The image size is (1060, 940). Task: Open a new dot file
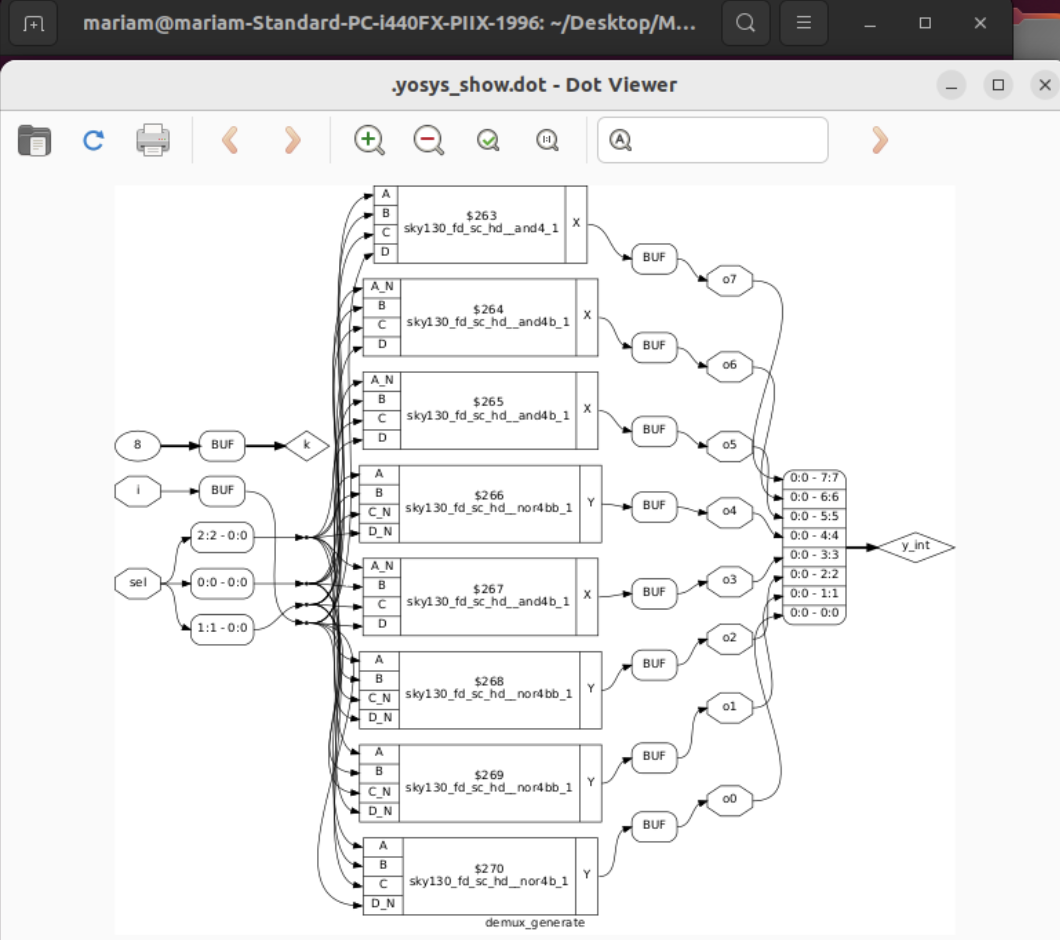[x=33, y=140]
